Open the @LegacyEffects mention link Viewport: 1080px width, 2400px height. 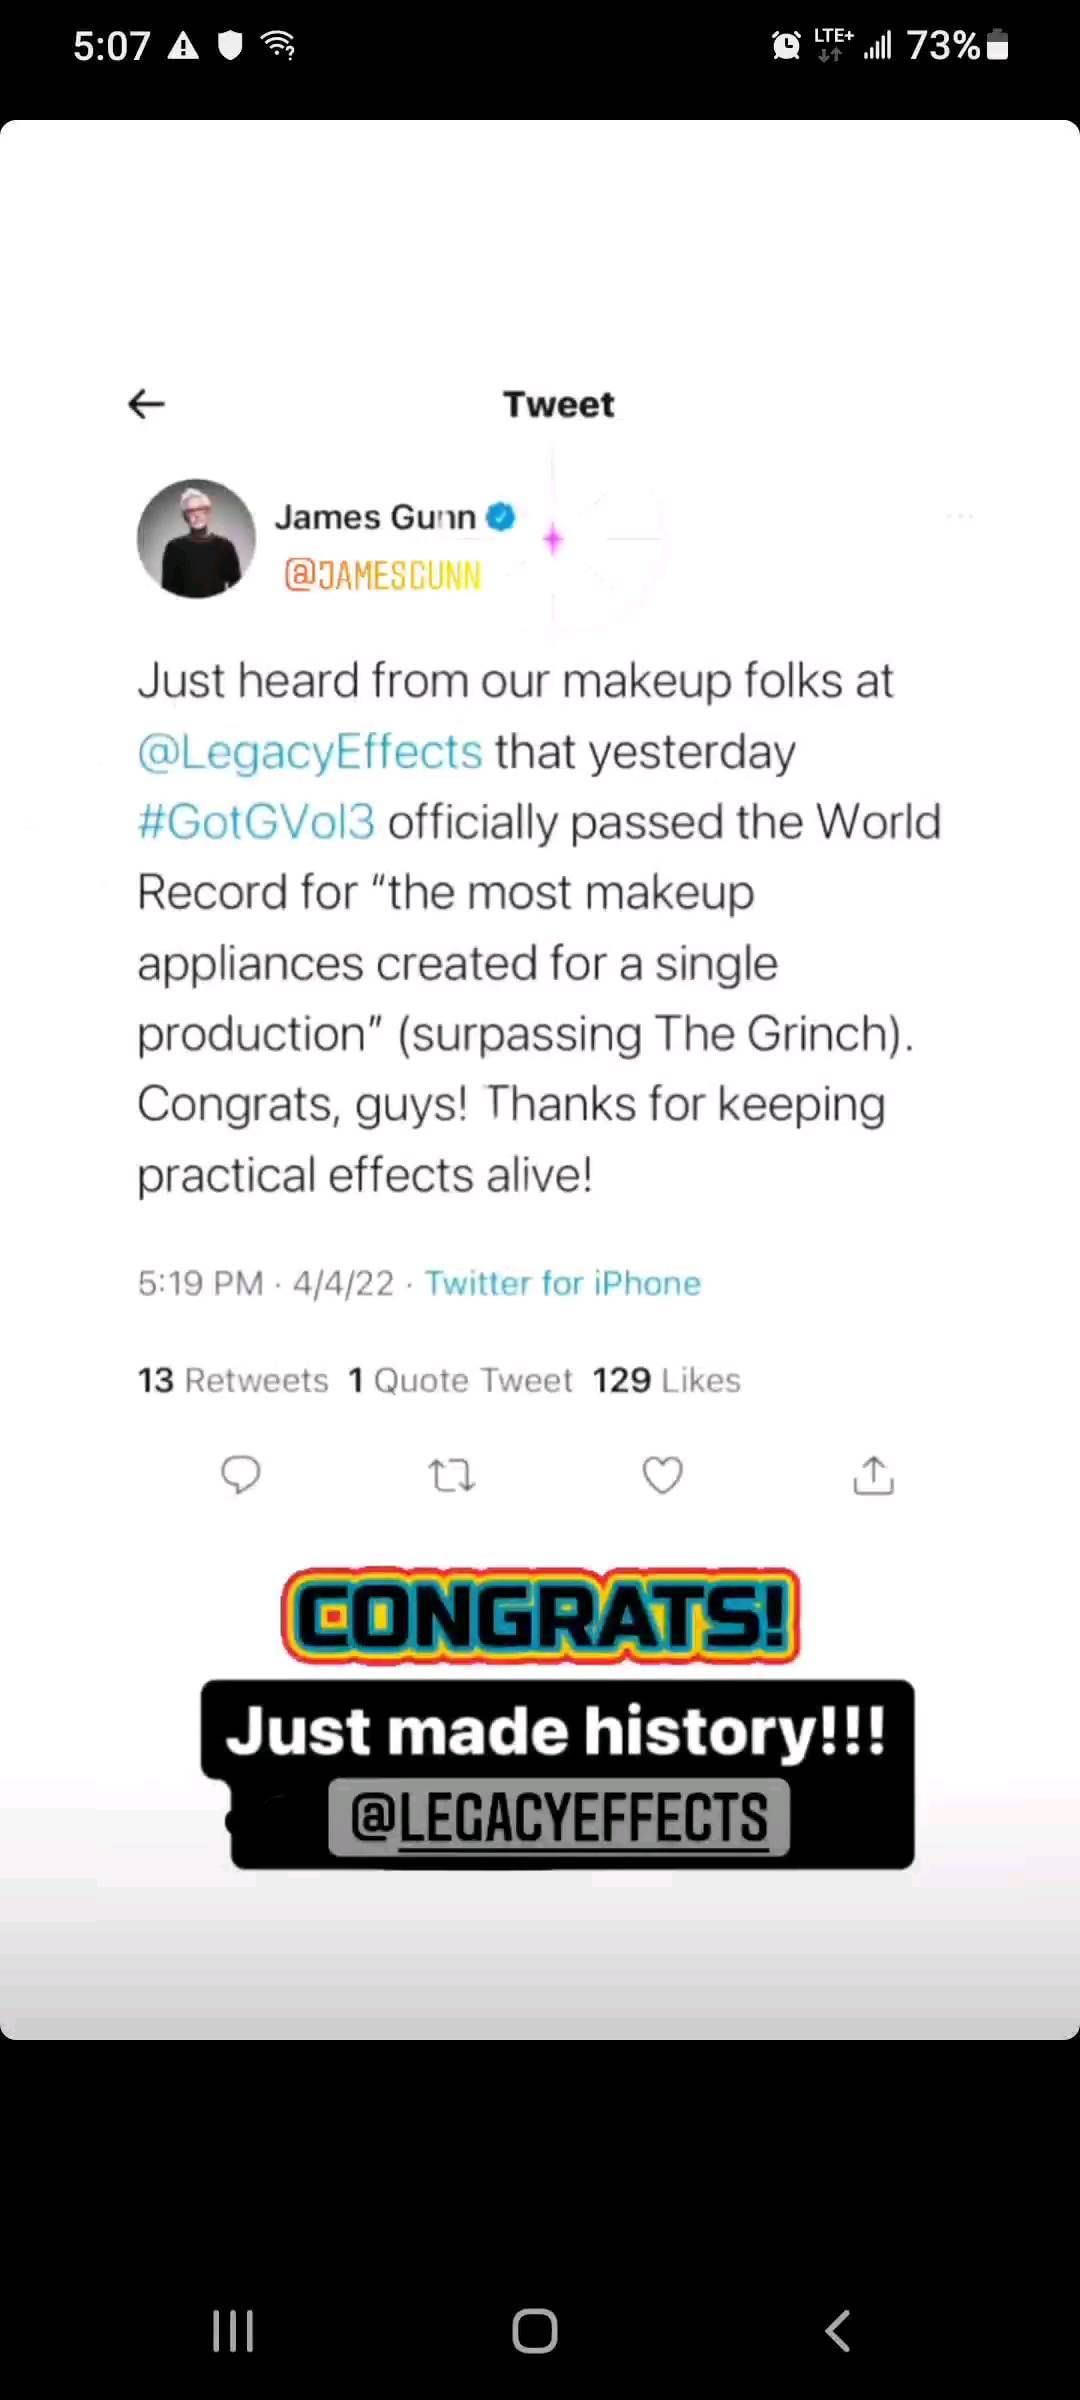(310, 752)
